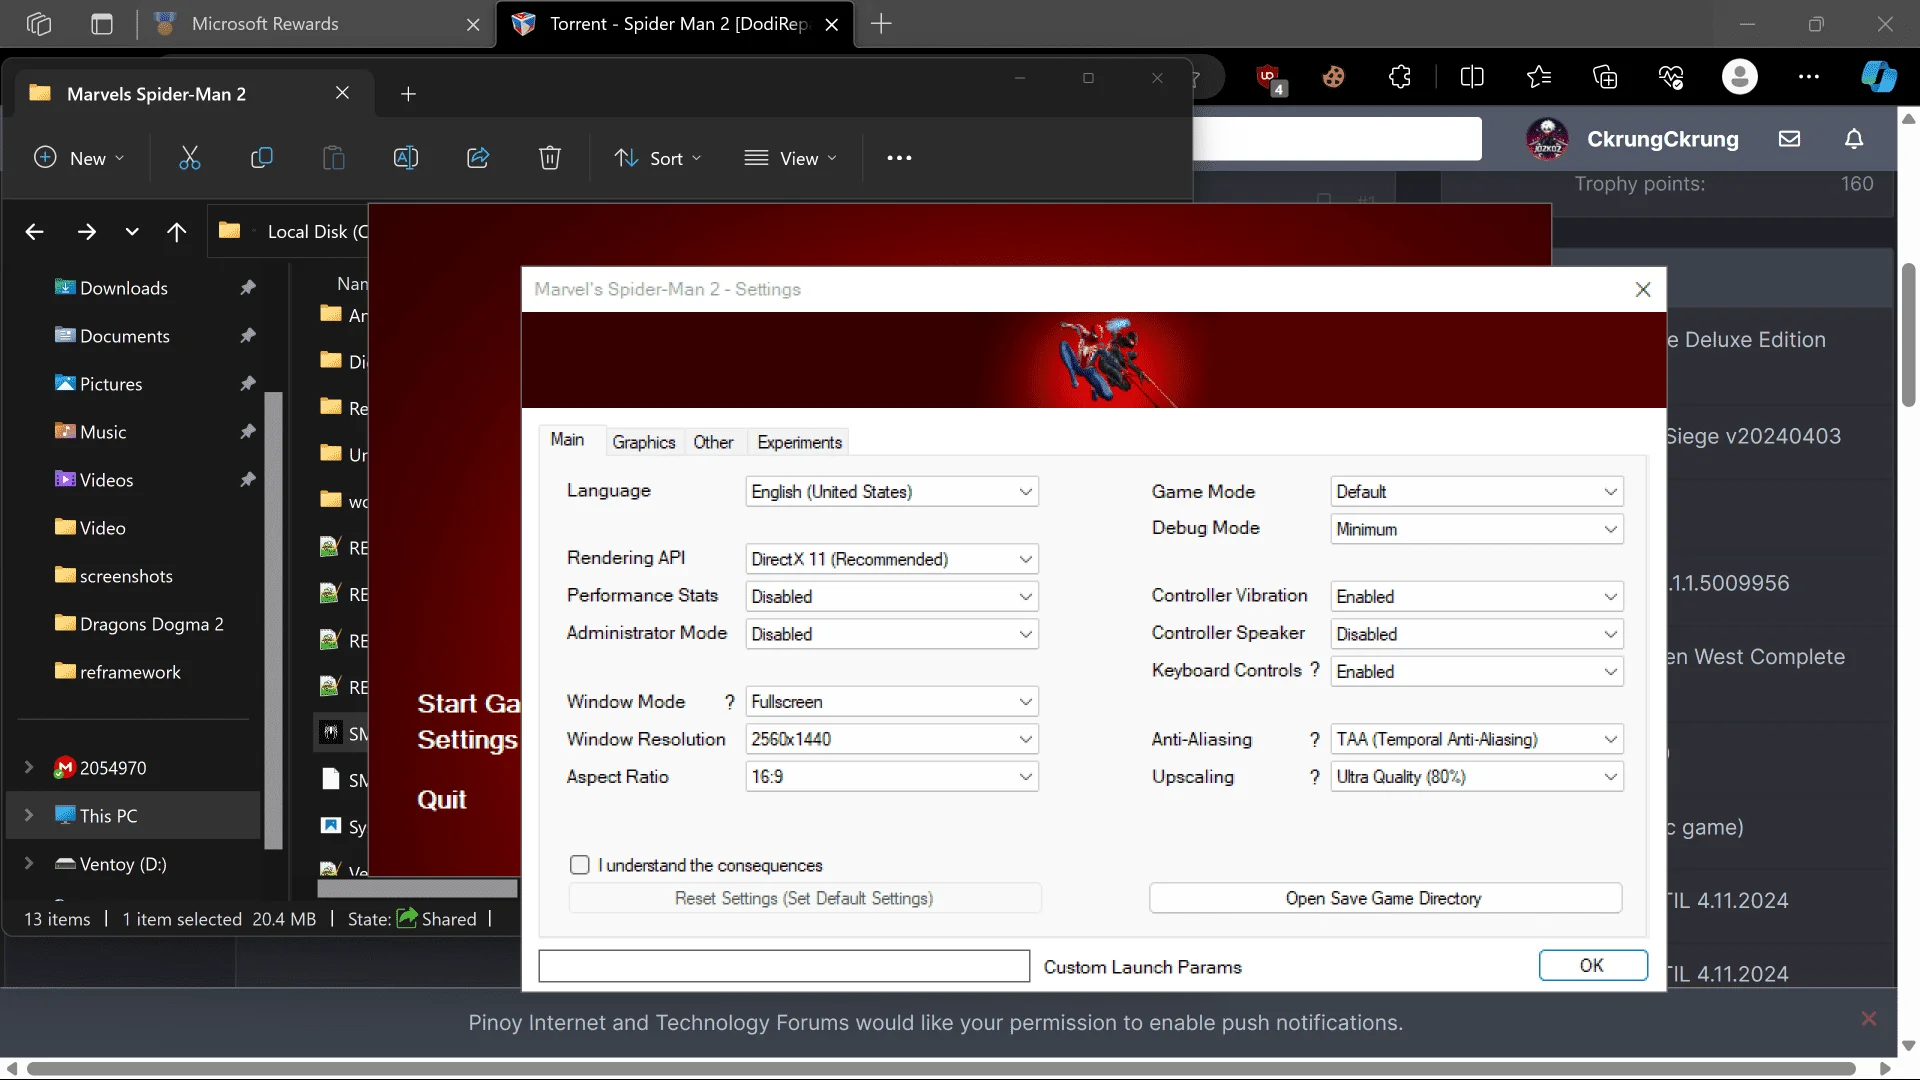This screenshot has height=1080, width=1920.
Task: Select the Torrent - Spider Man 2 browser tab
Action: pos(675,24)
